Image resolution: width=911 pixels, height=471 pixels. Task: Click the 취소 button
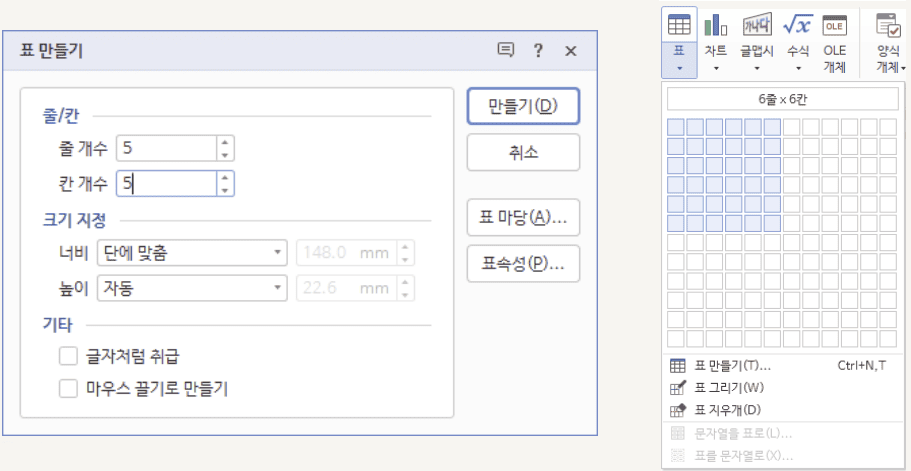pos(523,152)
